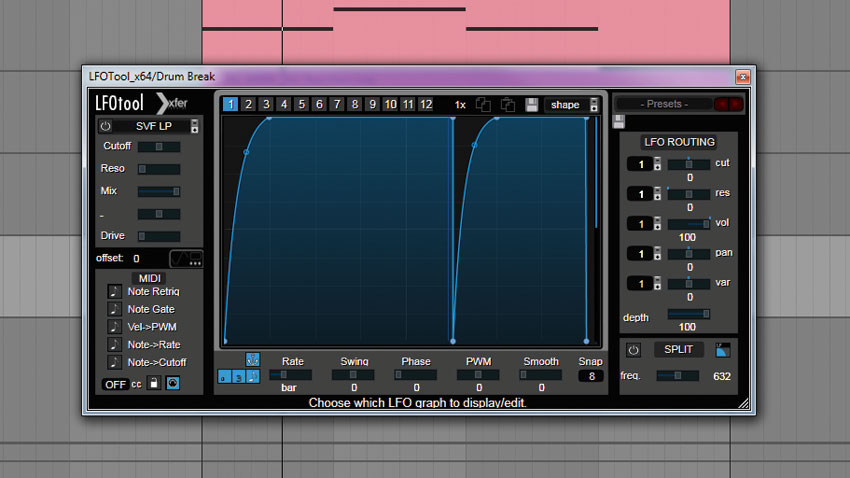This screenshot has height=478, width=850.
Task: Click the 1x multiplier button
Action: pos(460,105)
